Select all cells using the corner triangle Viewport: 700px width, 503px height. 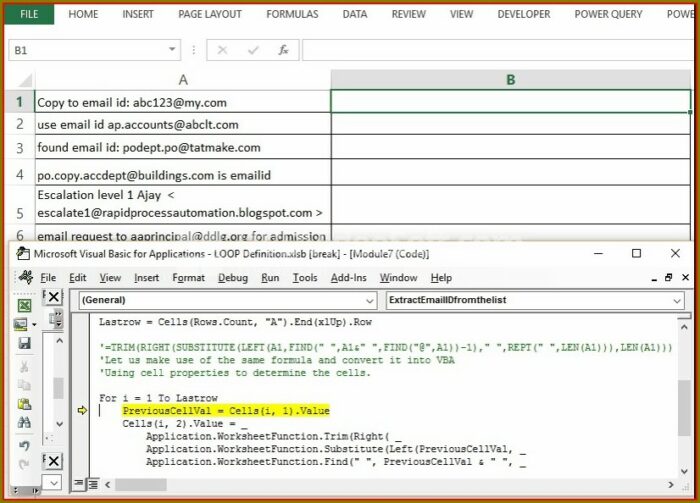tap(24, 80)
